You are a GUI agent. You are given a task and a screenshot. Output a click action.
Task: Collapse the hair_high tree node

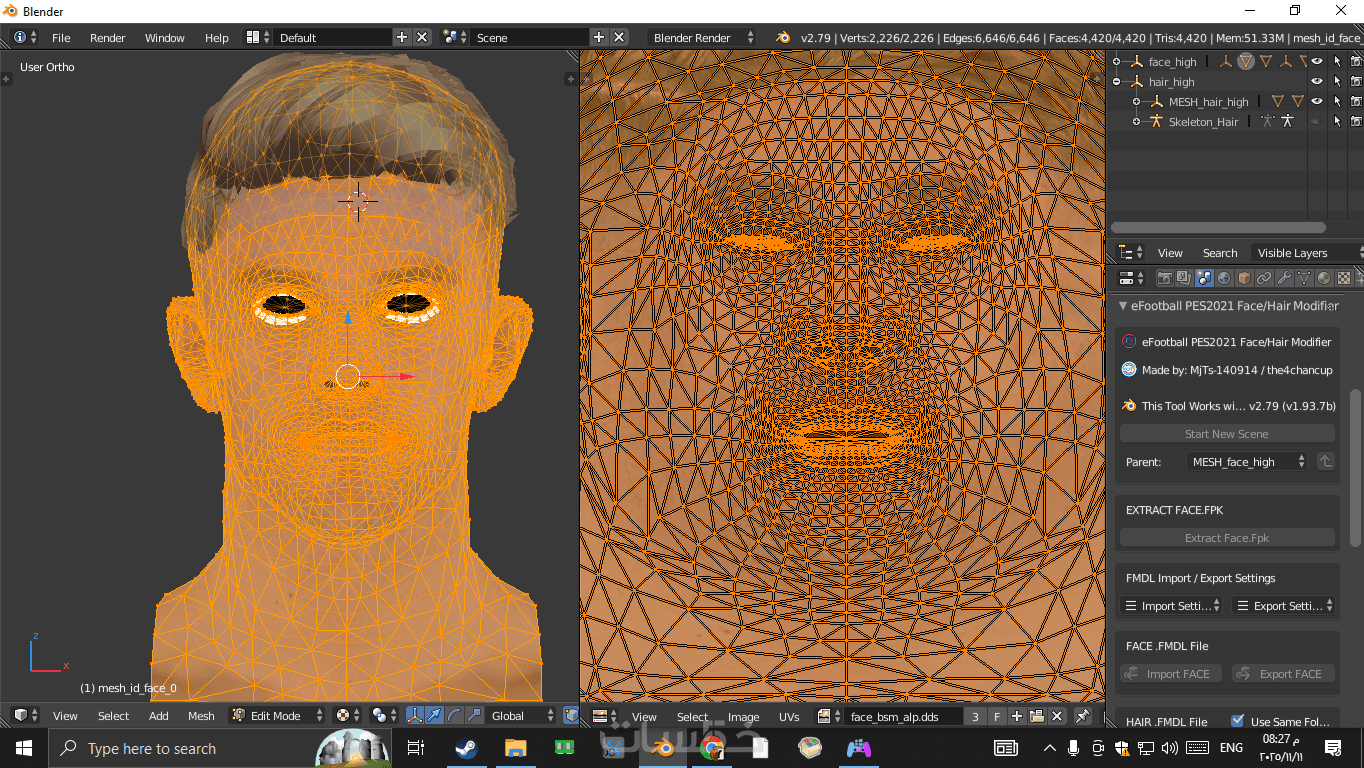tap(1117, 82)
